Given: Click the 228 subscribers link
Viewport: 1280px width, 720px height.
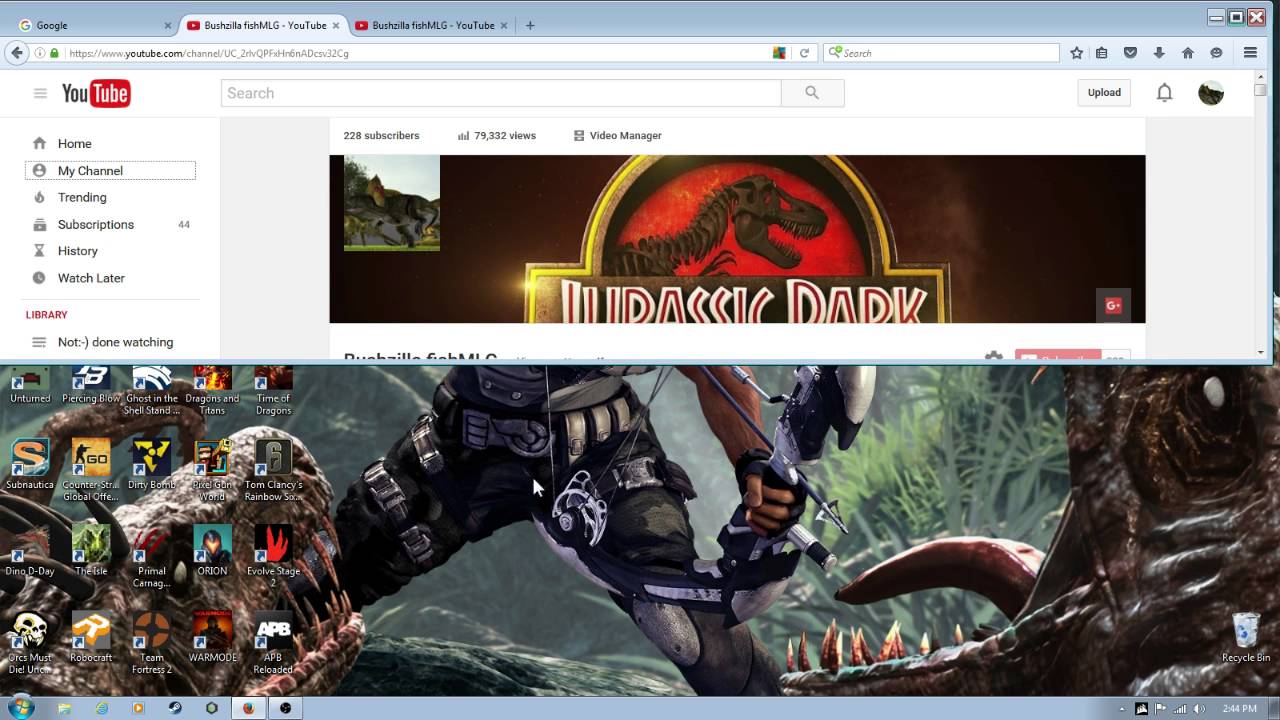Looking at the screenshot, I should point(381,136).
